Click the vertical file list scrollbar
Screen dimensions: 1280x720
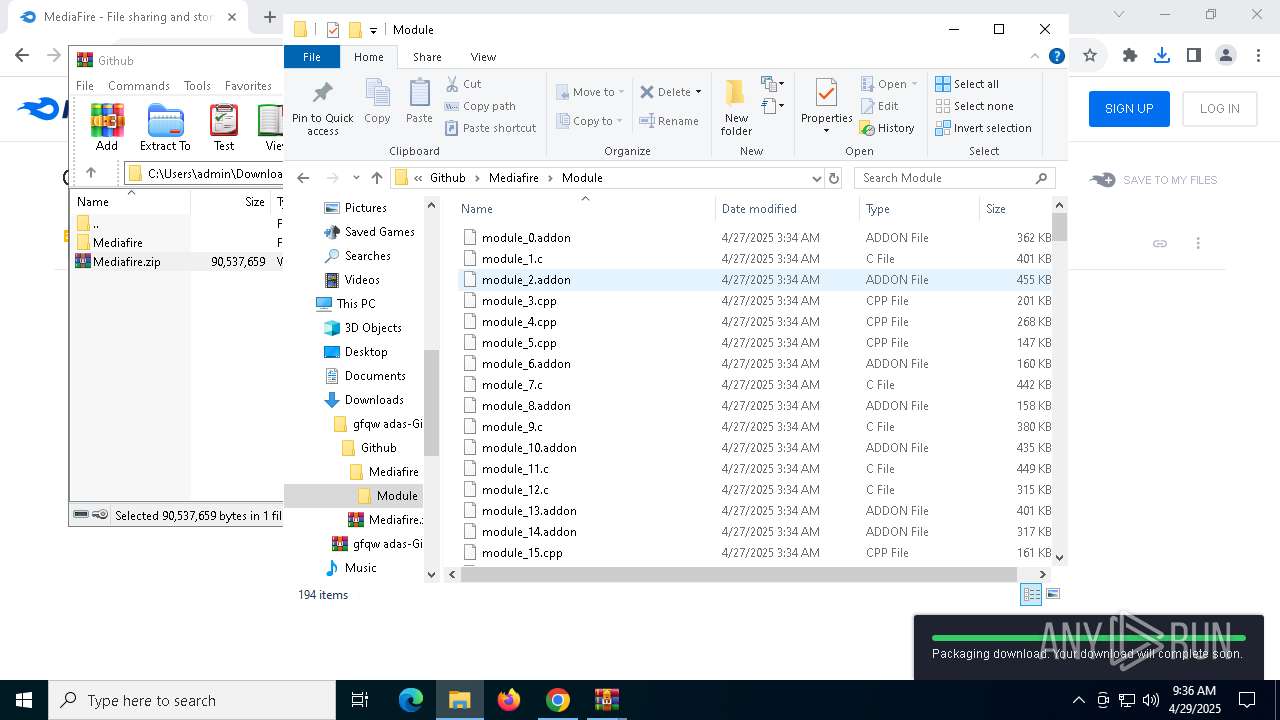(x=1059, y=229)
